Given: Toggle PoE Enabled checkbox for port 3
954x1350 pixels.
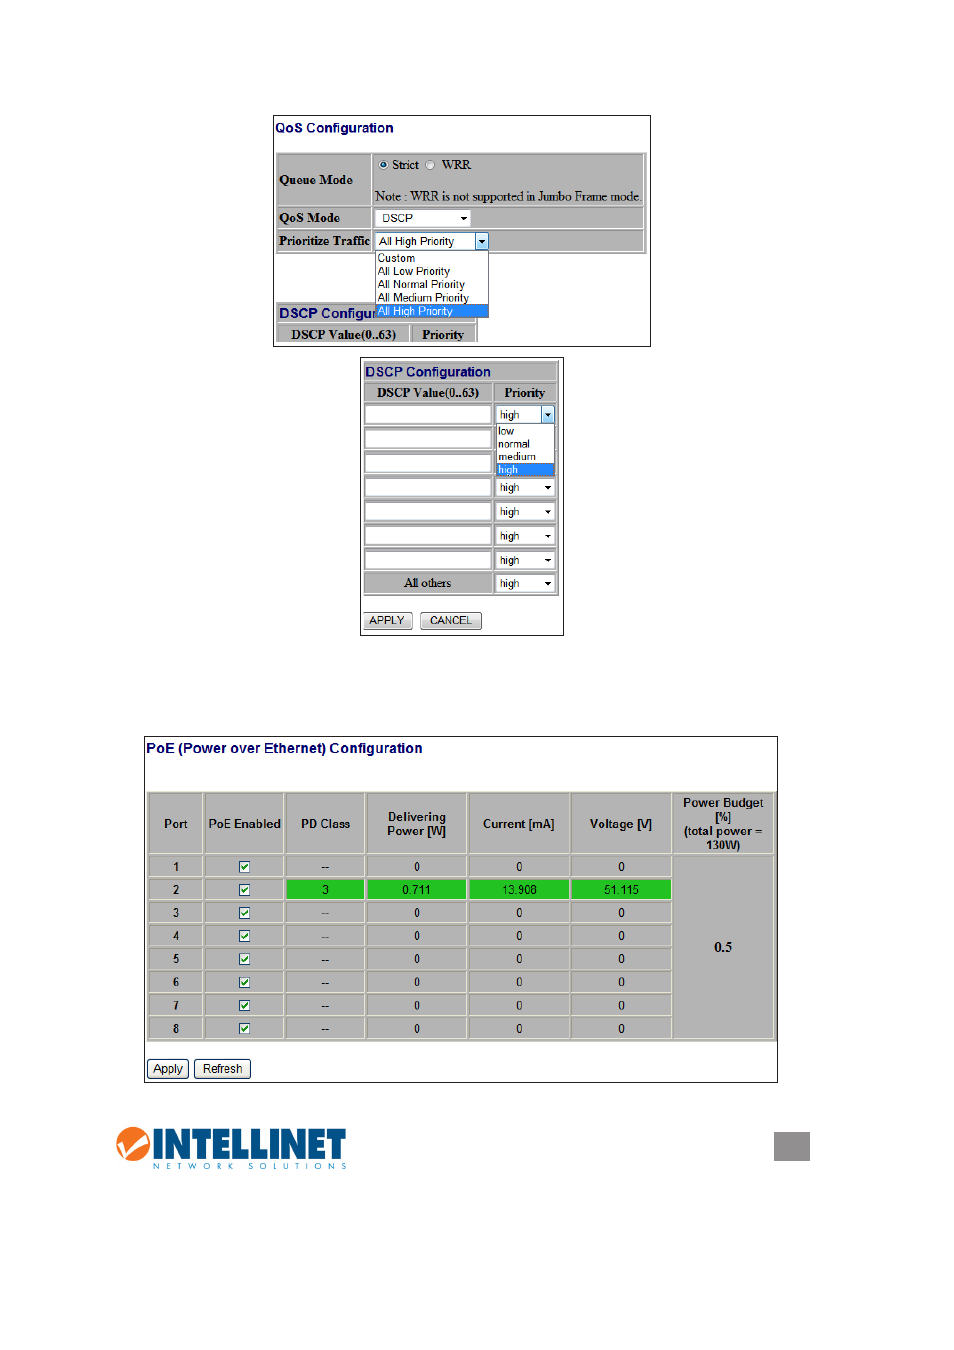Looking at the screenshot, I should pyautogui.click(x=244, y=913).
